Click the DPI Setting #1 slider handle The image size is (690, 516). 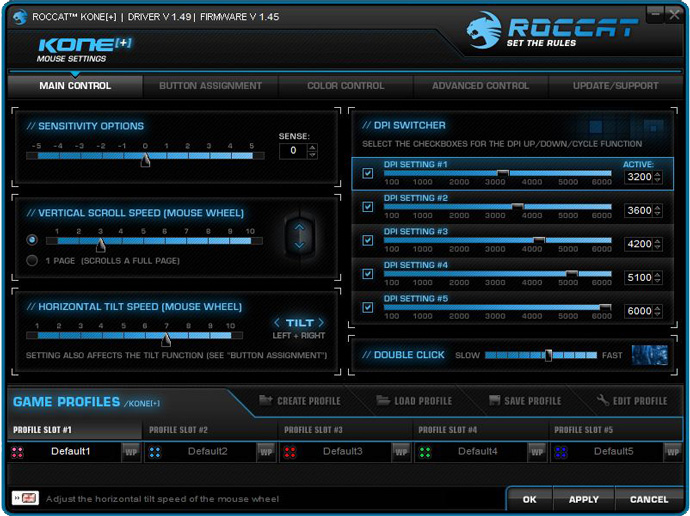point(503,173)
